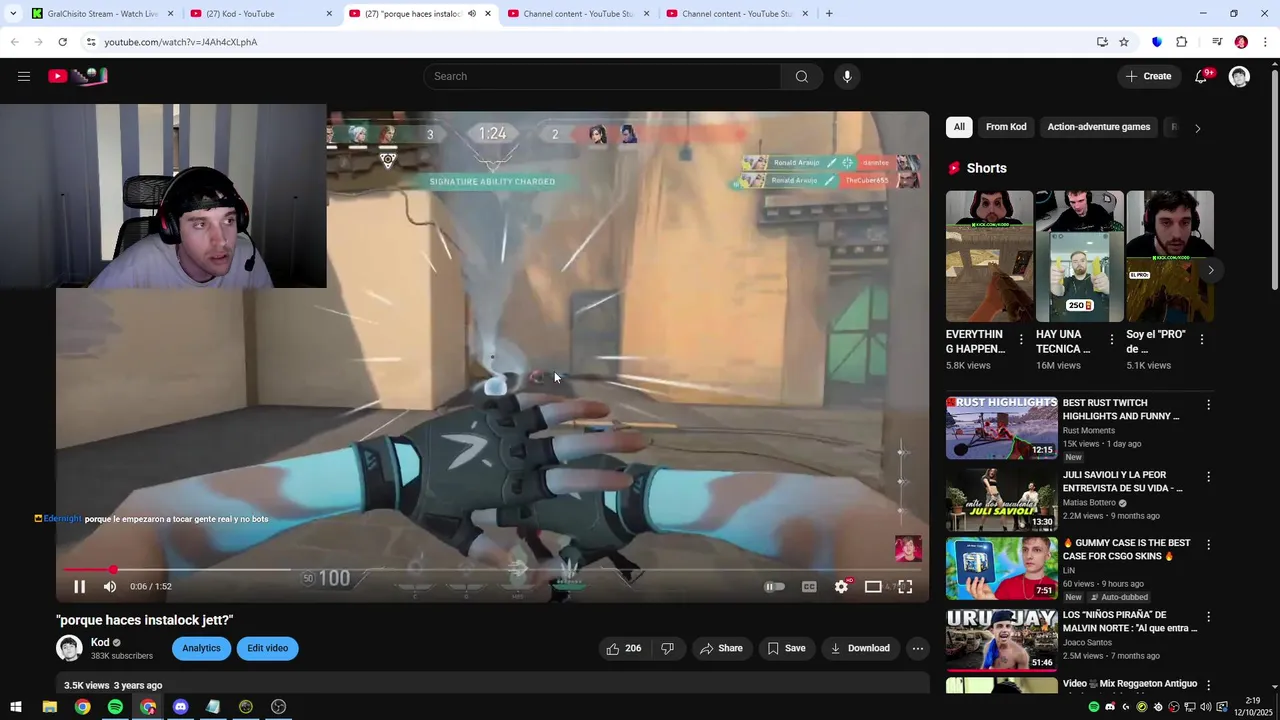The image size is (1280, 720).
Task: Mute audio on the playing tab
Action: tap(472, 14)
